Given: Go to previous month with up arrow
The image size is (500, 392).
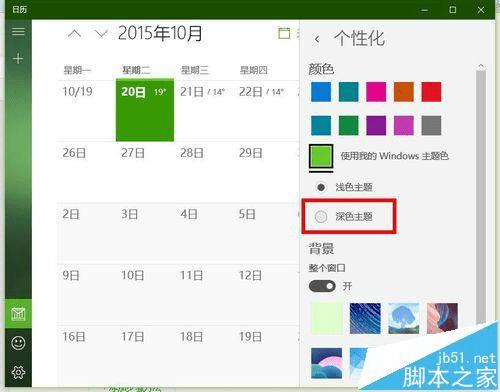Looking at the screenshot, I should point(74,33).
